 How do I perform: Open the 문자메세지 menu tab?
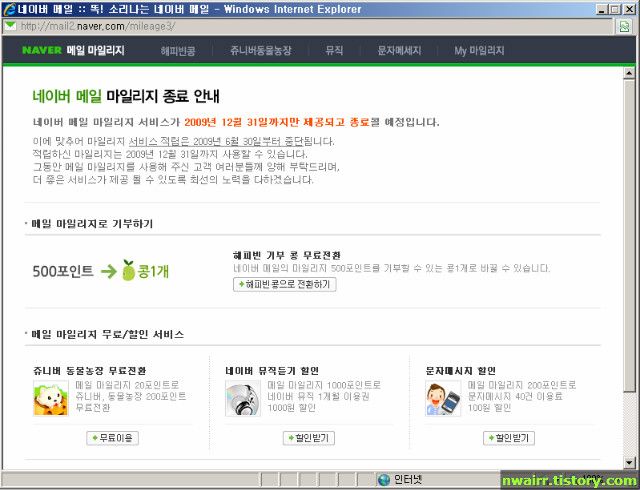399,51
